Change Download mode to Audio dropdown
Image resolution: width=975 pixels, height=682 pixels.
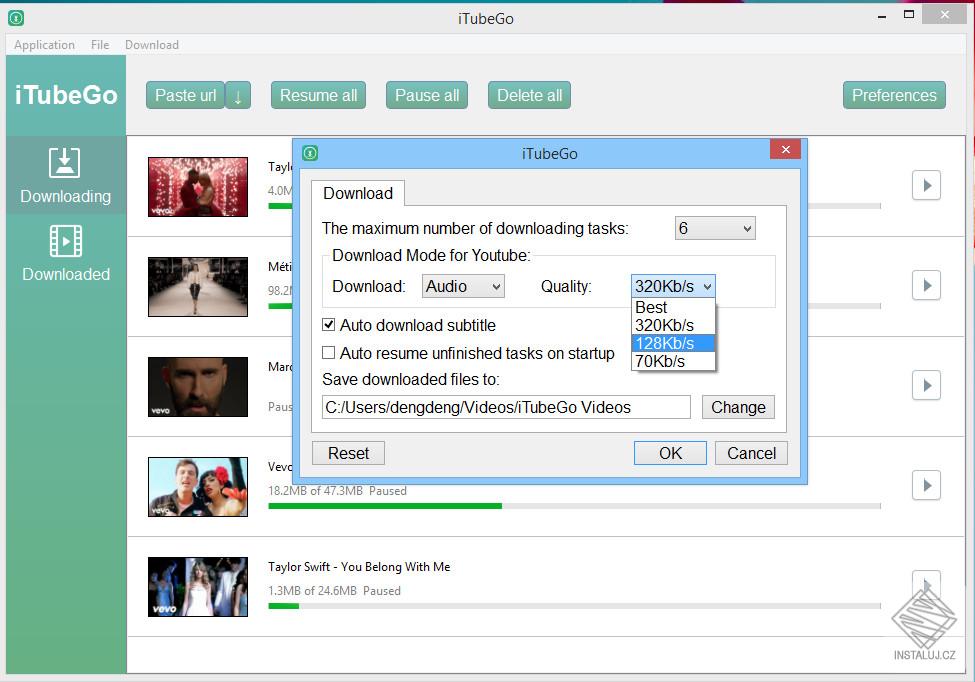(463, 286)
